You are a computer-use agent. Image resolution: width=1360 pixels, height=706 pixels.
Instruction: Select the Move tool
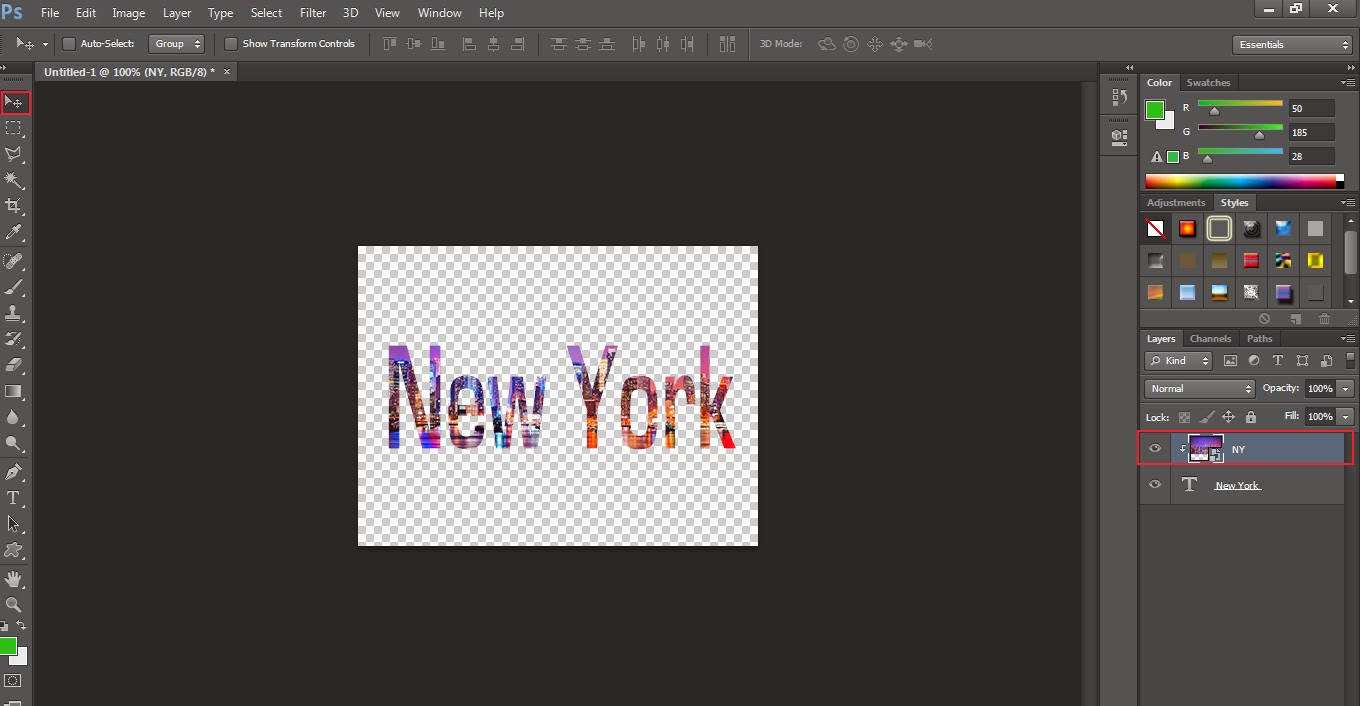tap(15, 102)
